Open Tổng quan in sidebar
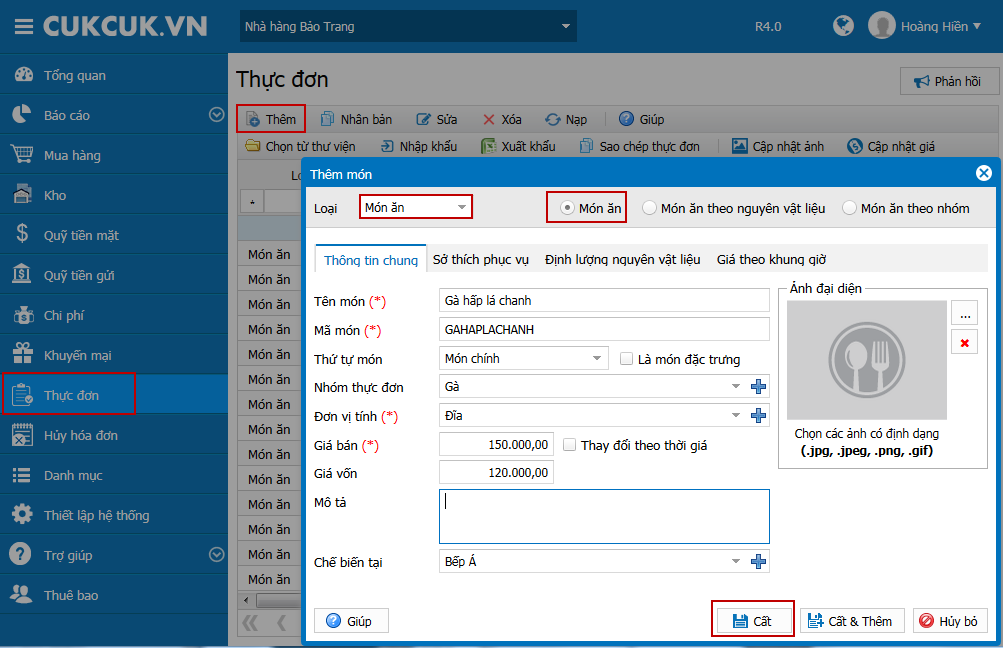Screen dimensions: 1003x648 point(114,75)
